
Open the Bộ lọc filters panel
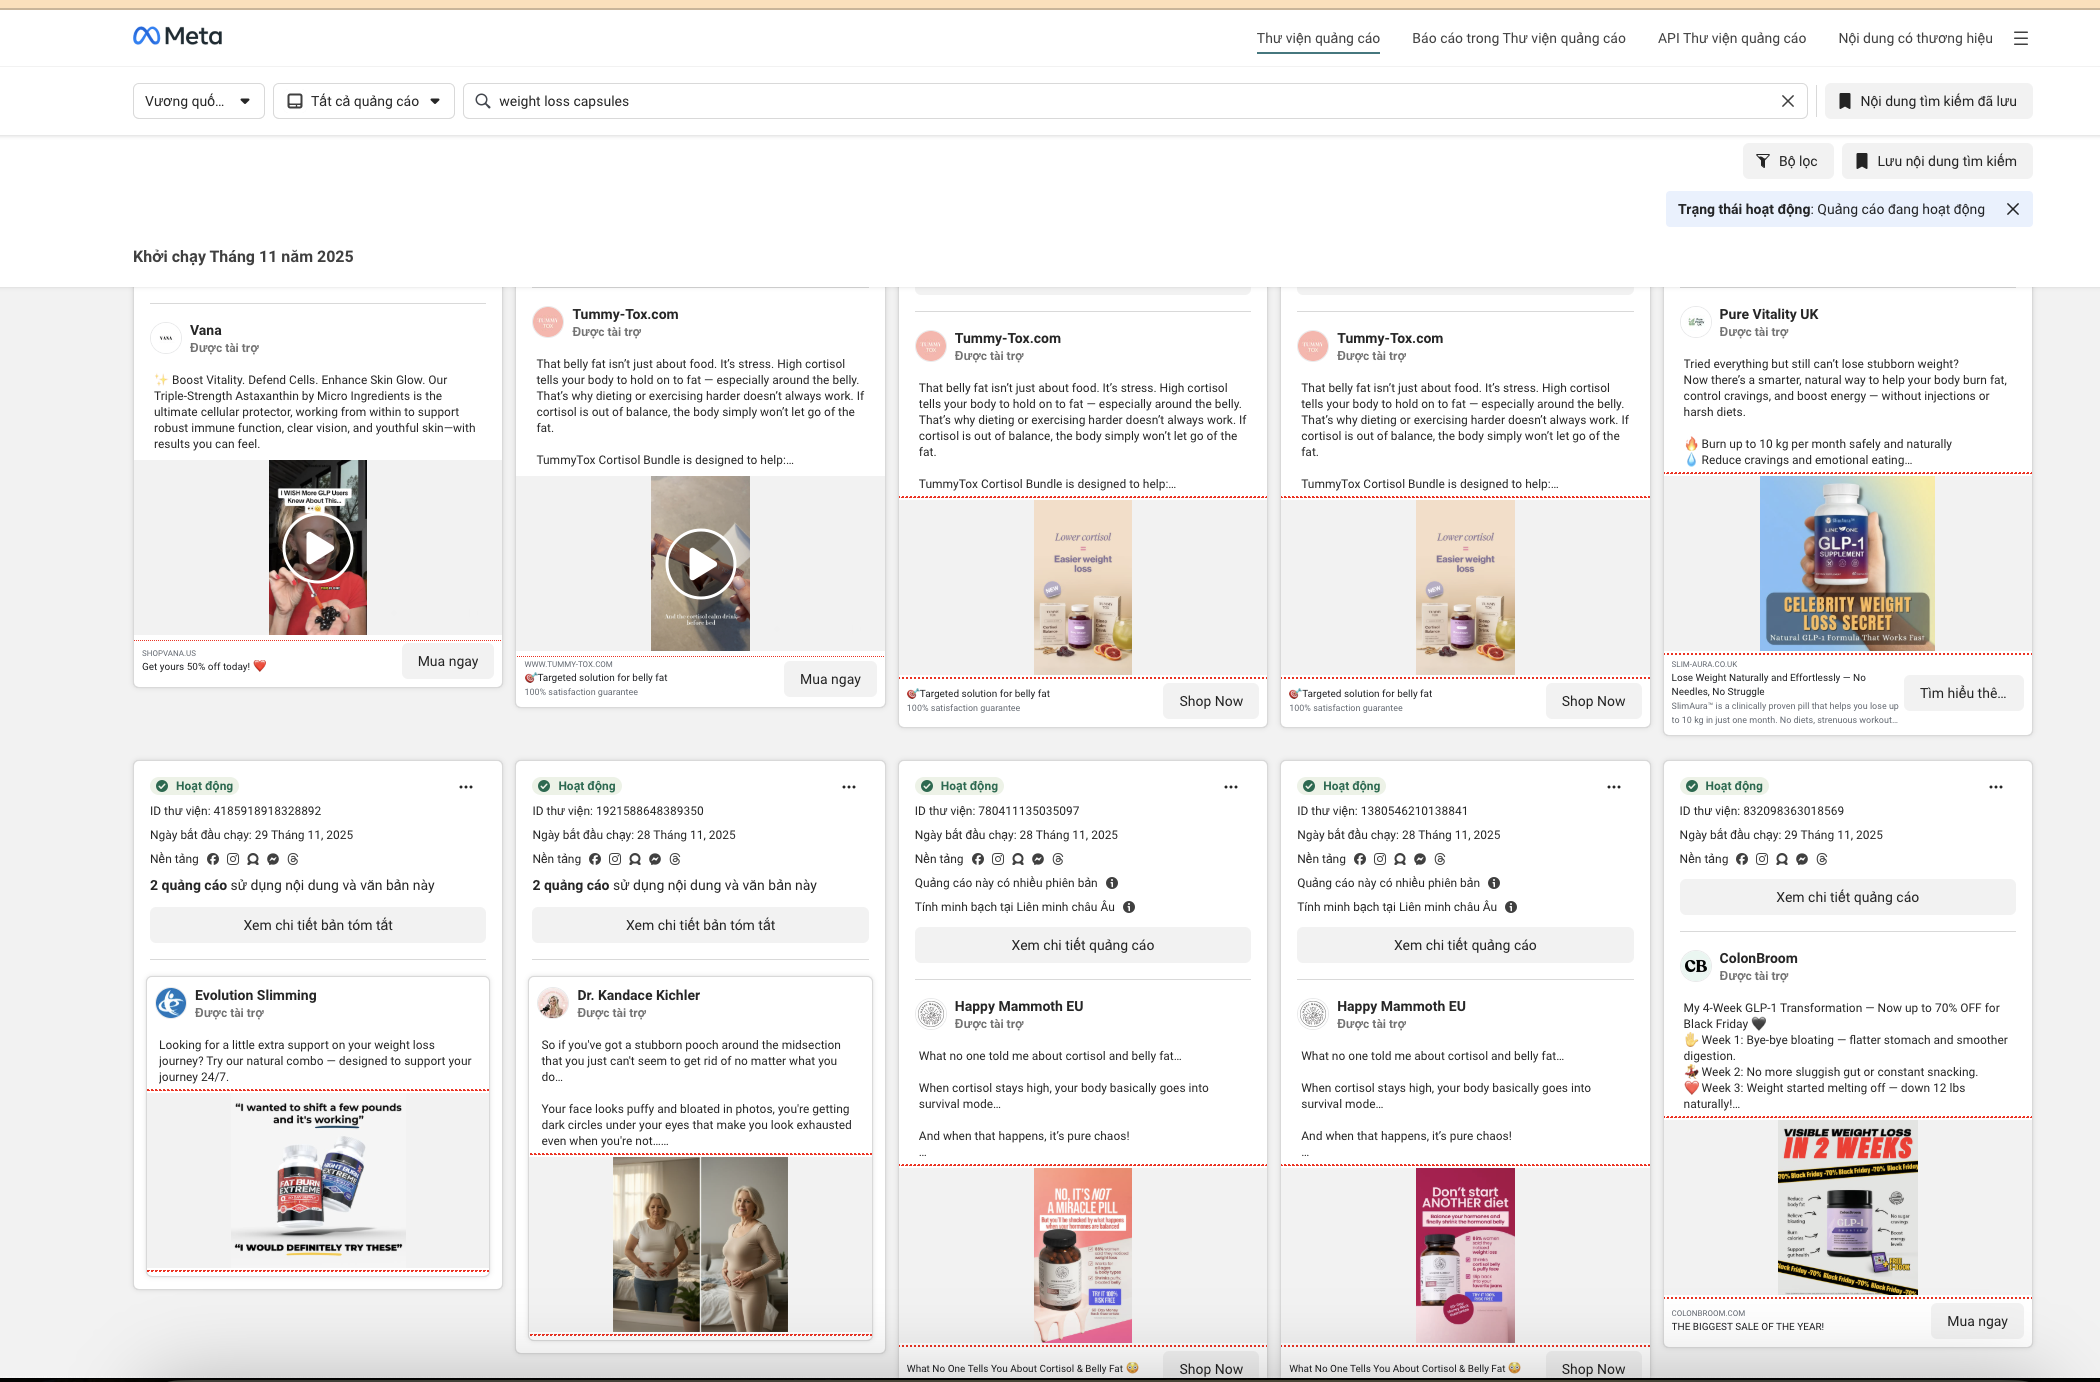pyautogui.click(x=1787, y=161)
